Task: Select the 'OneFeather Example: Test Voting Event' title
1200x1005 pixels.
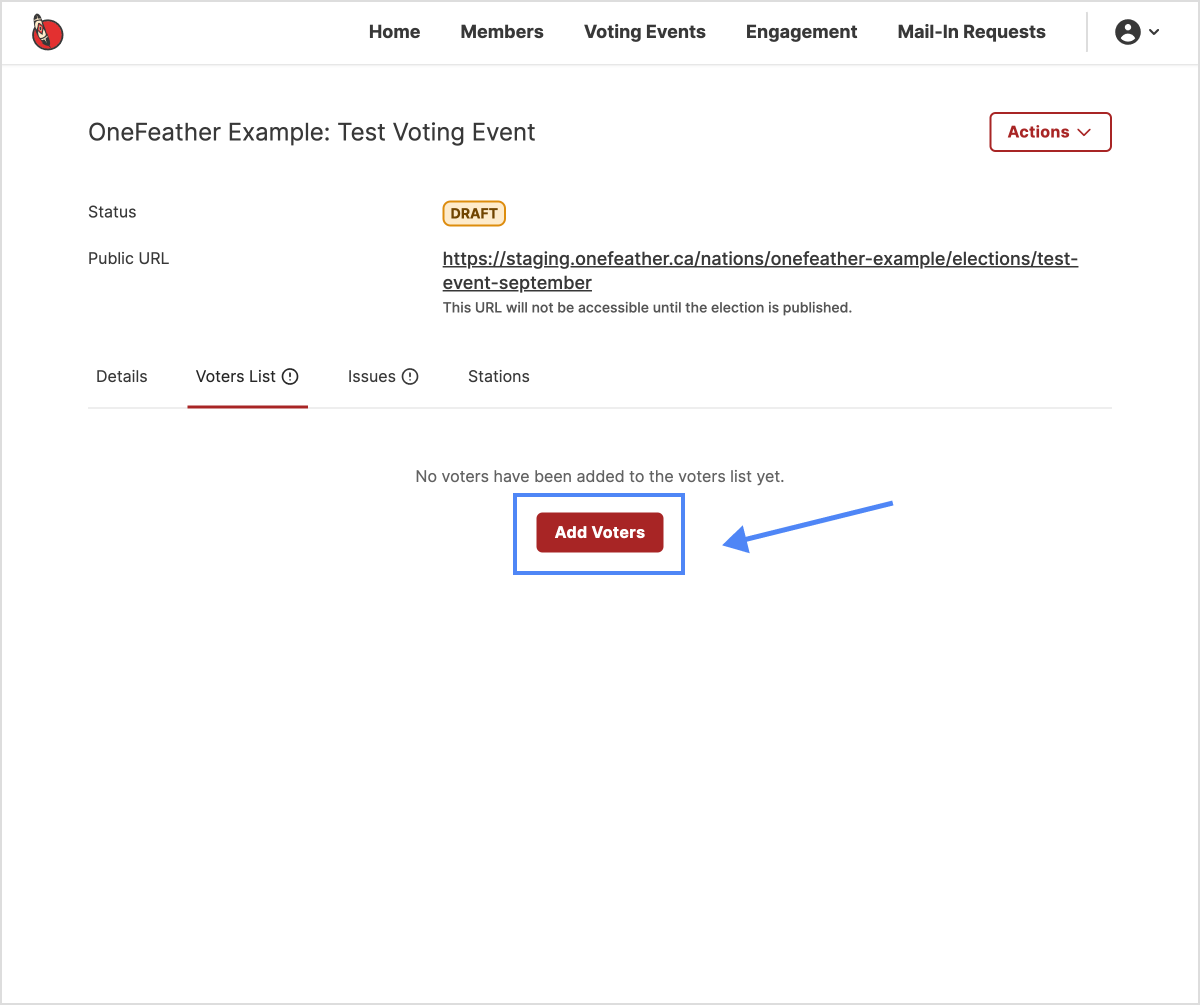Action: click(312, 132)
